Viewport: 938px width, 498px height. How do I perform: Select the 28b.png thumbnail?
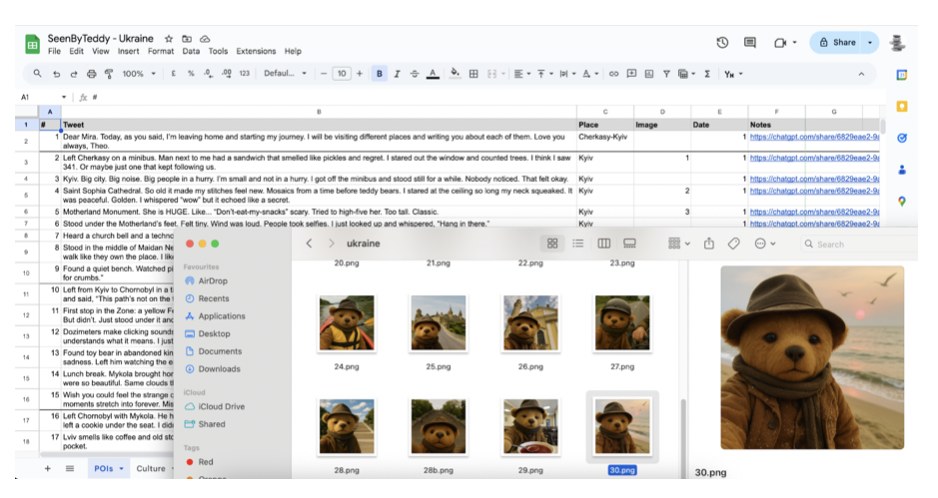pos(438,427)
